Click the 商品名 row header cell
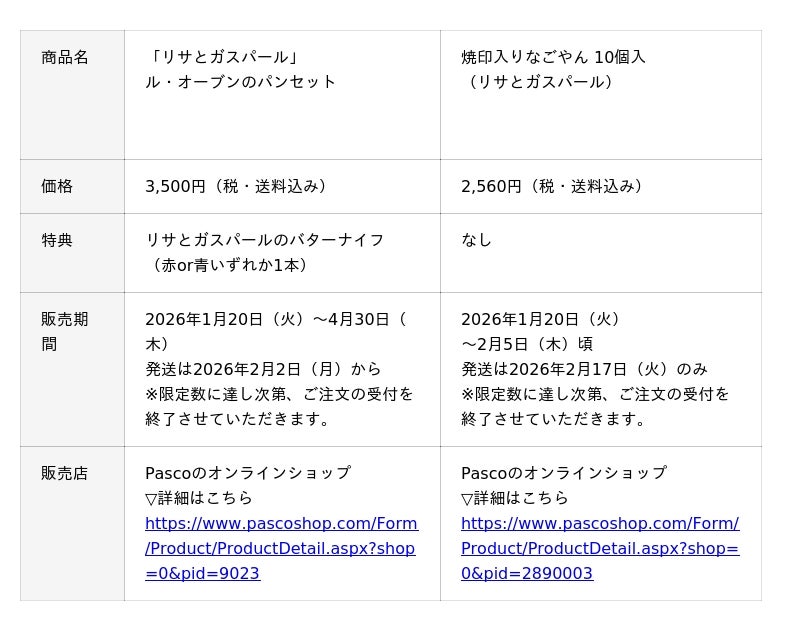This screenshot has height=631, width=800. click(x=65, y=58)
